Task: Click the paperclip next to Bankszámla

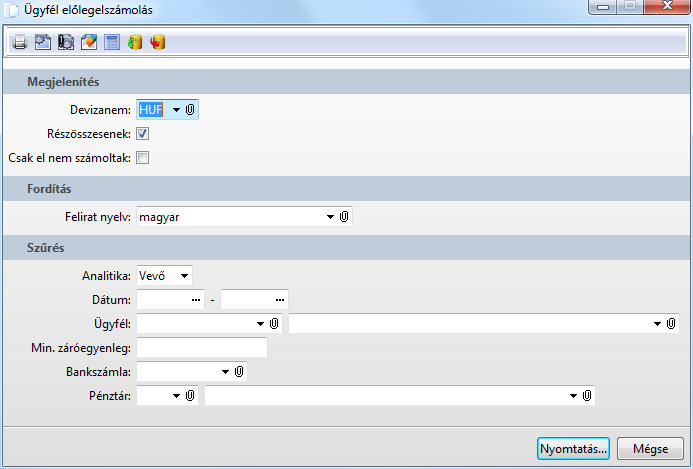Action: click(239, 372)
